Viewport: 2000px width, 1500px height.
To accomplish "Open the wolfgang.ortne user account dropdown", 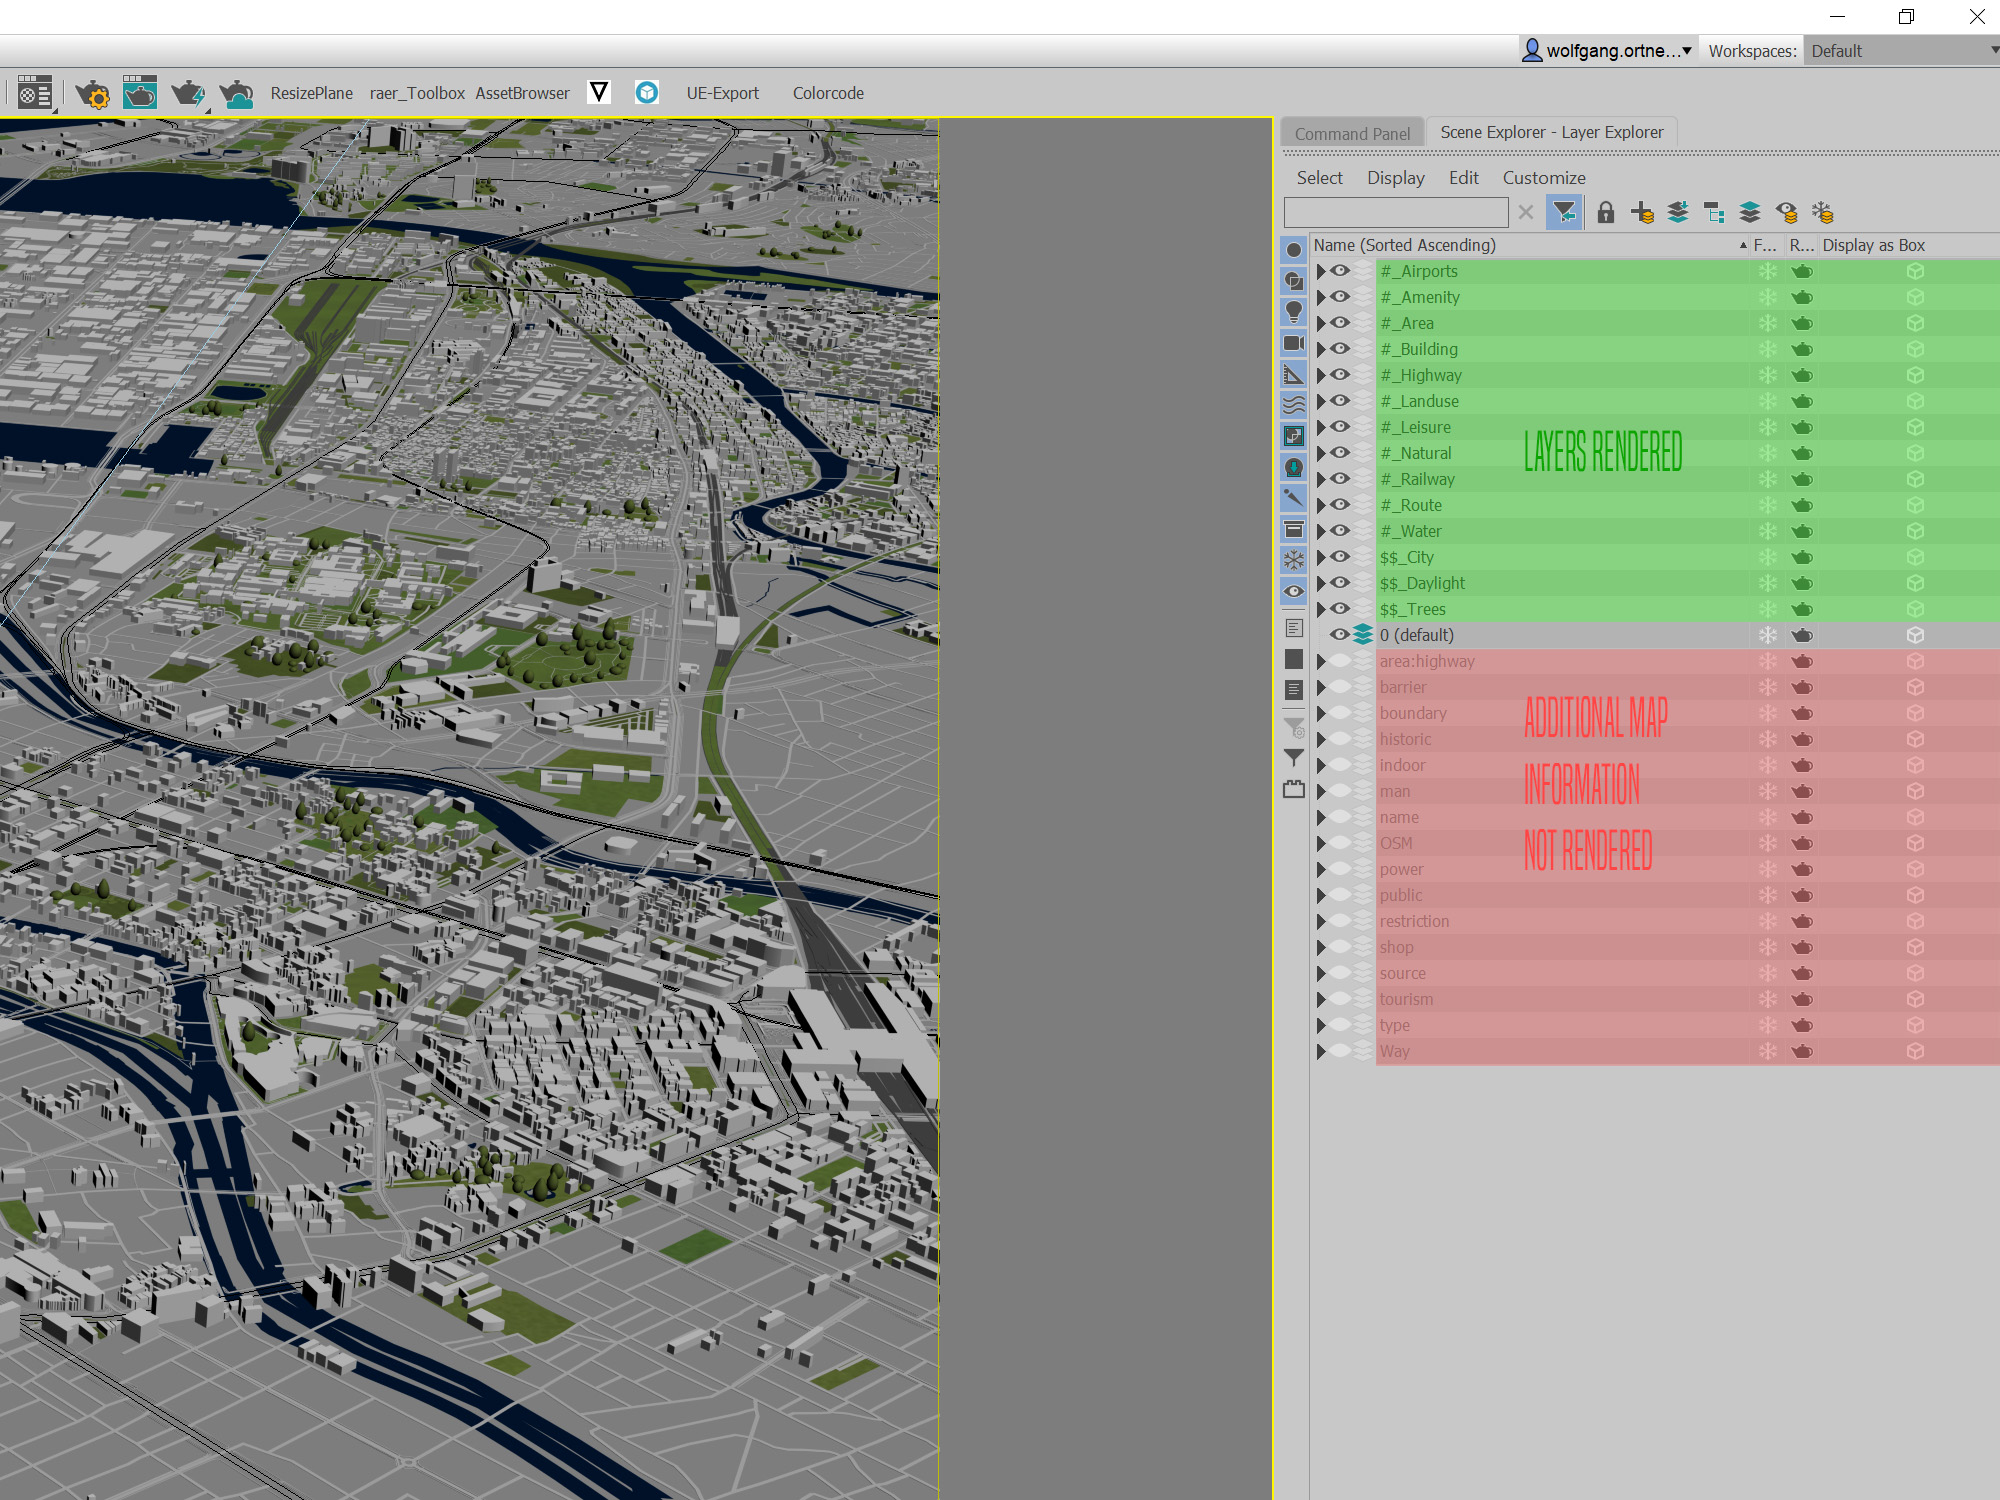I will (x=1607, y=50).
